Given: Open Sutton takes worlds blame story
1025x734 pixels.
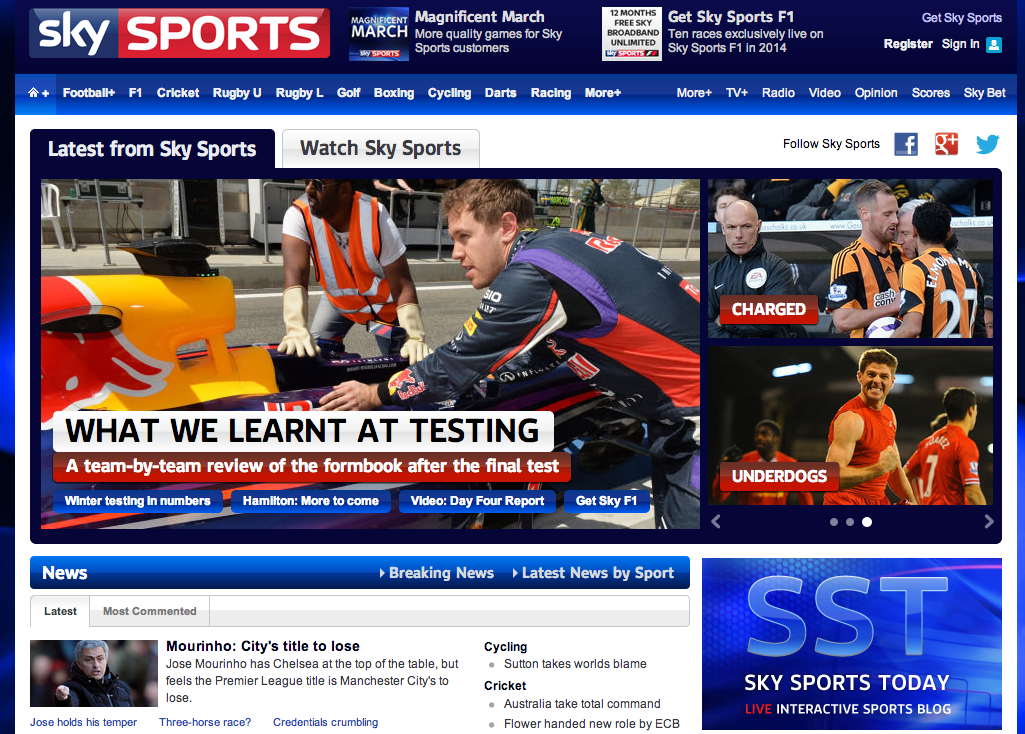Looking at the screenshot, I should tap(575, 664).
